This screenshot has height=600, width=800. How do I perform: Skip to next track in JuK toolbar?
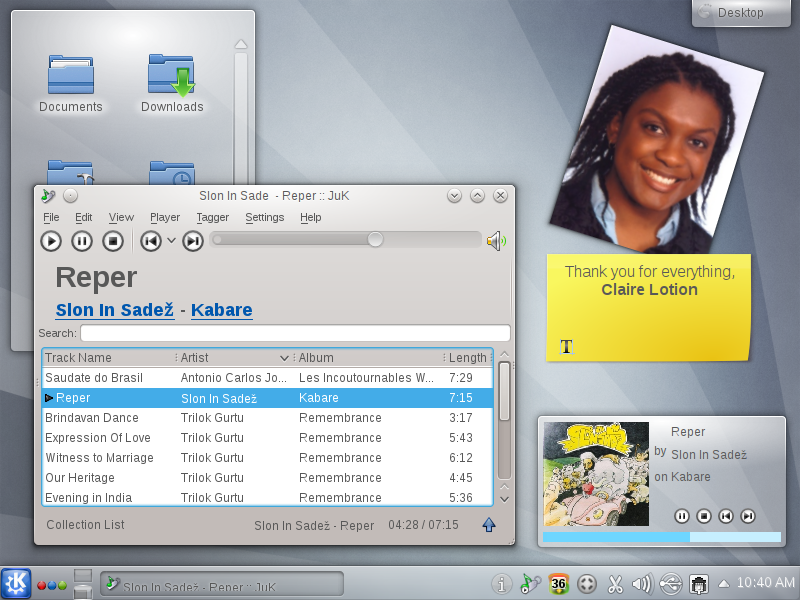tap(193, 241)
